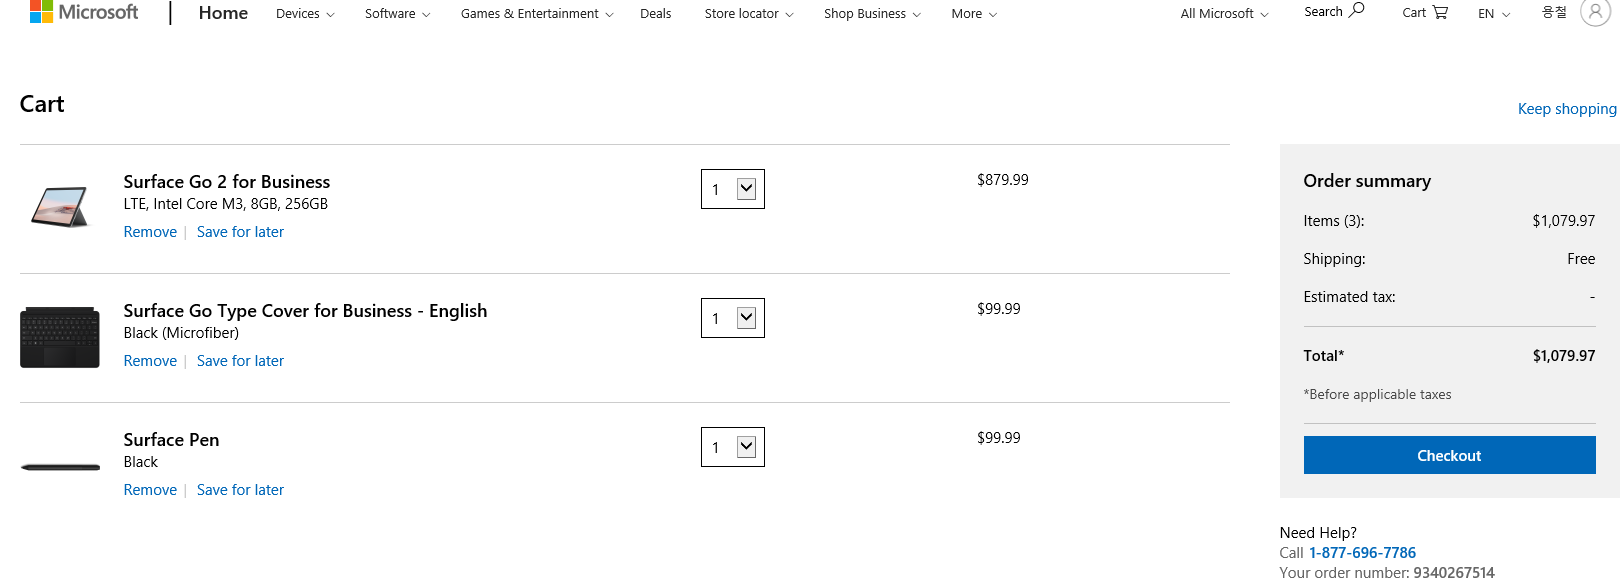The image size is (1620, 579).
Task: Open the Deals page
Action: point(655,14)
